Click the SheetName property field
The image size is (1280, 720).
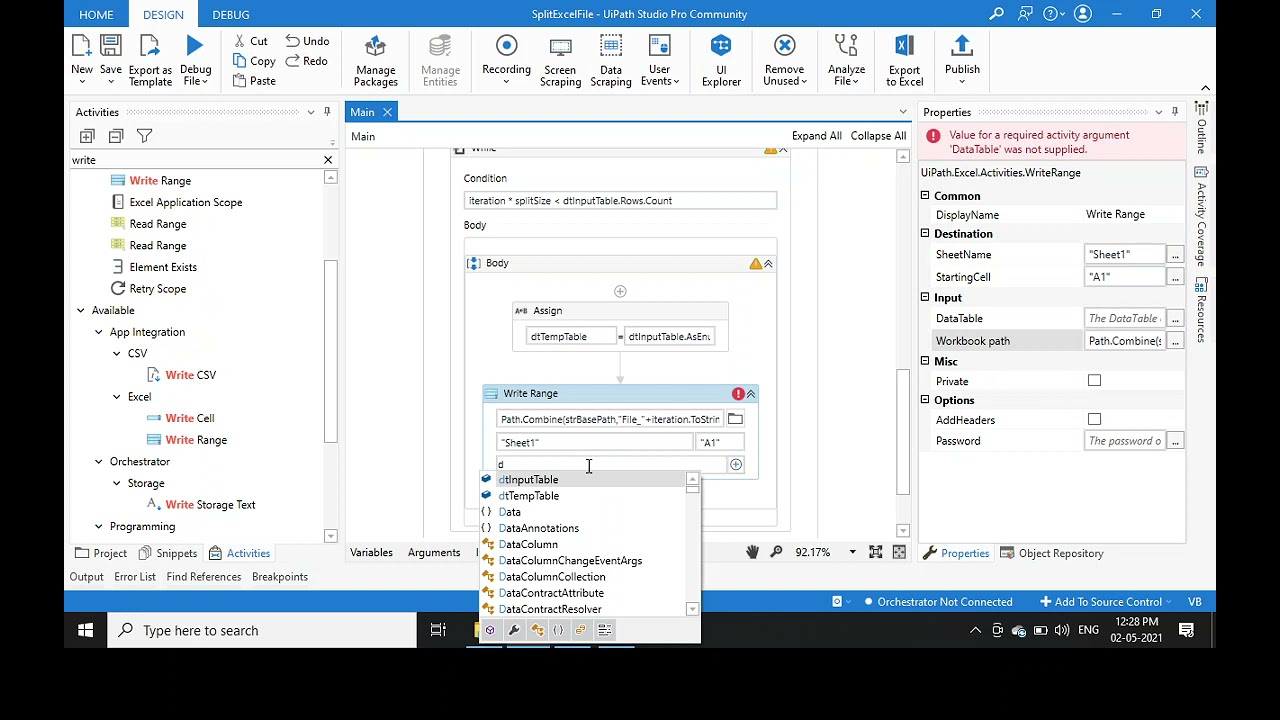1125,255
